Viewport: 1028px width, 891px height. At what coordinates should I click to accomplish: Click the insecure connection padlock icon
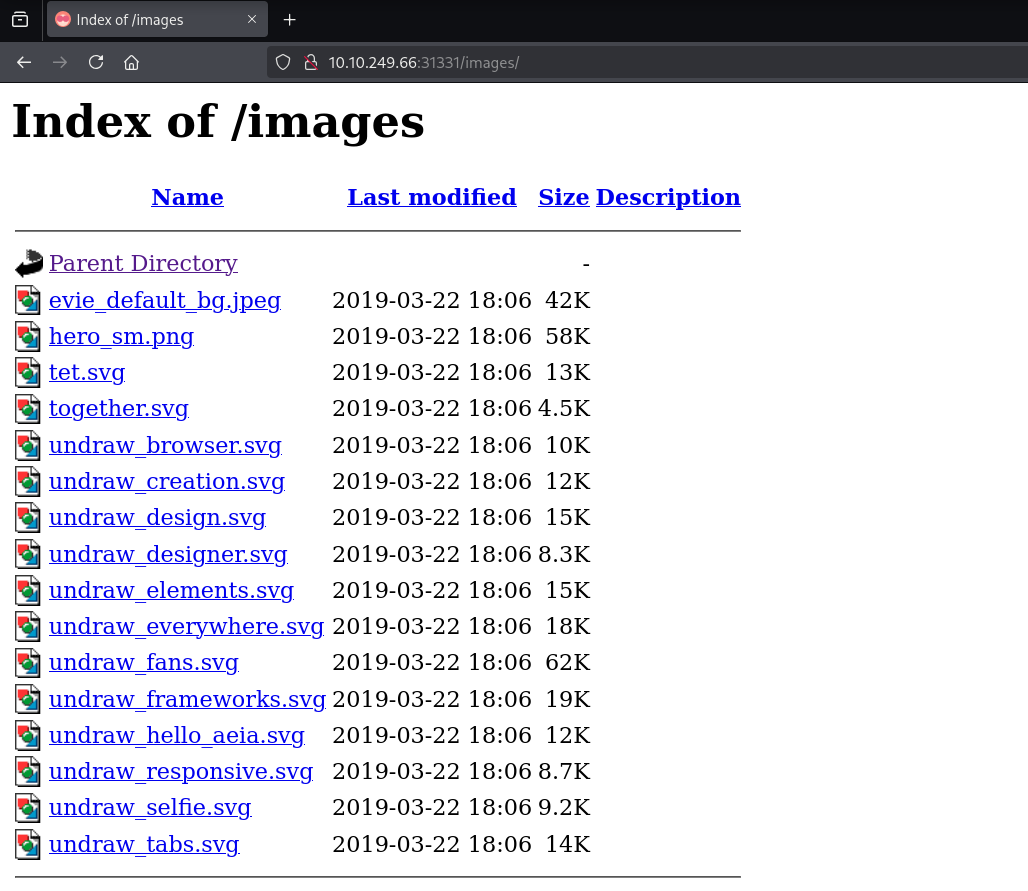[x=310, y=62]
